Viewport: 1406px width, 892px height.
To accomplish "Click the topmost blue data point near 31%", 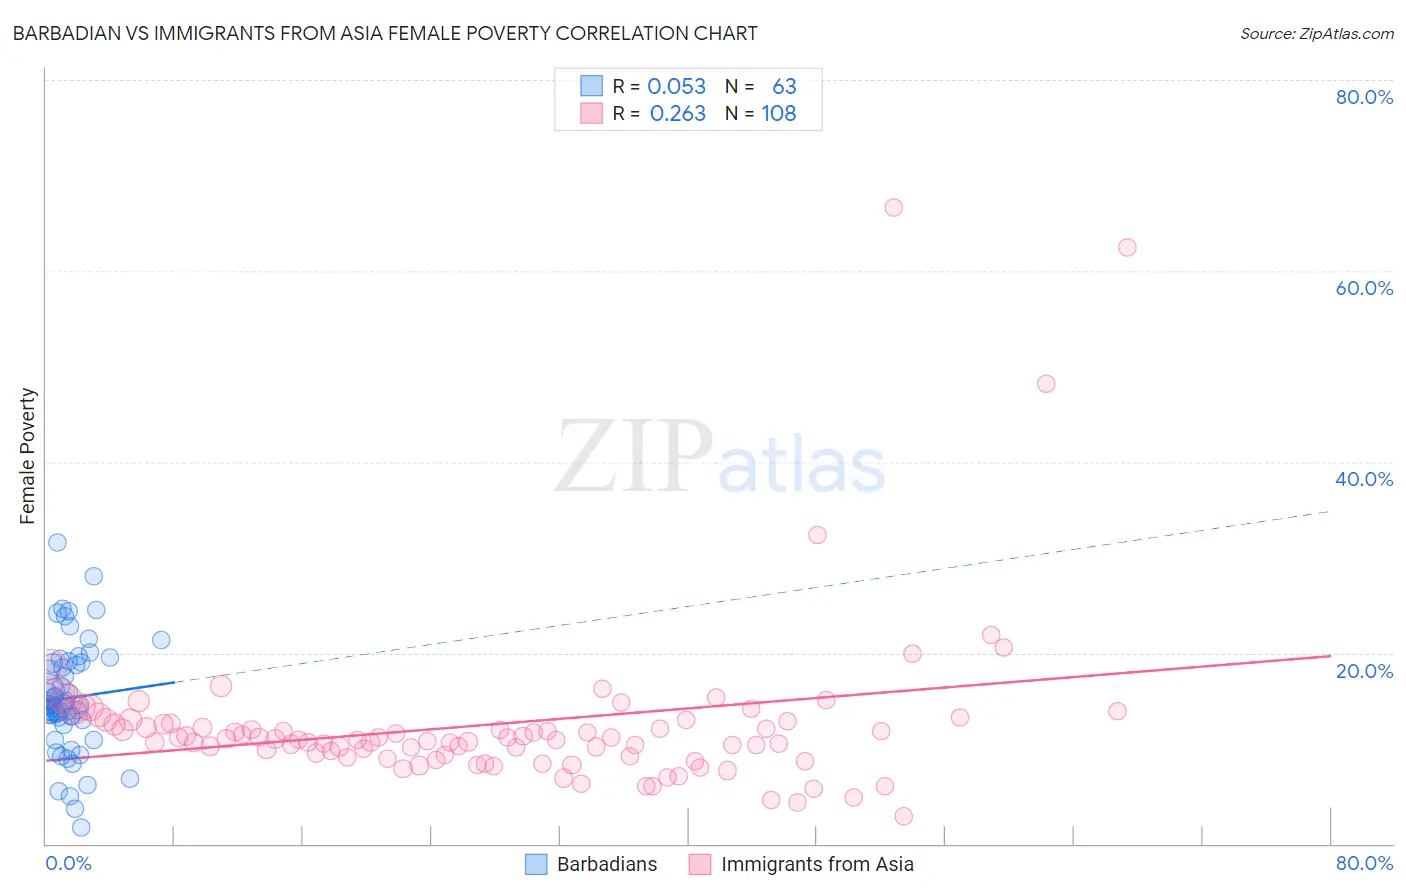I will (x=57, y=542).
